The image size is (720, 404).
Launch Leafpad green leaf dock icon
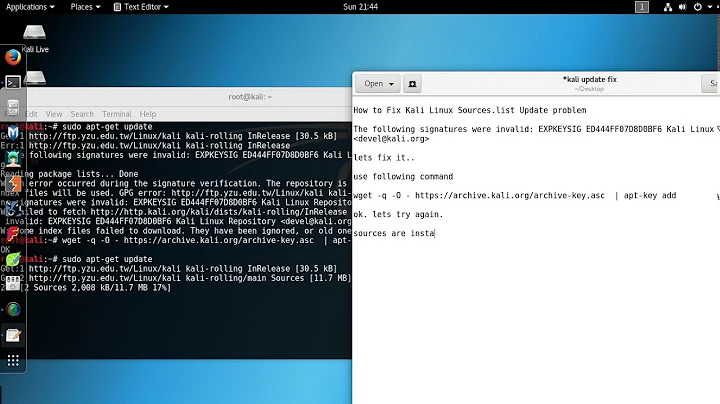[x=13, y=259]
